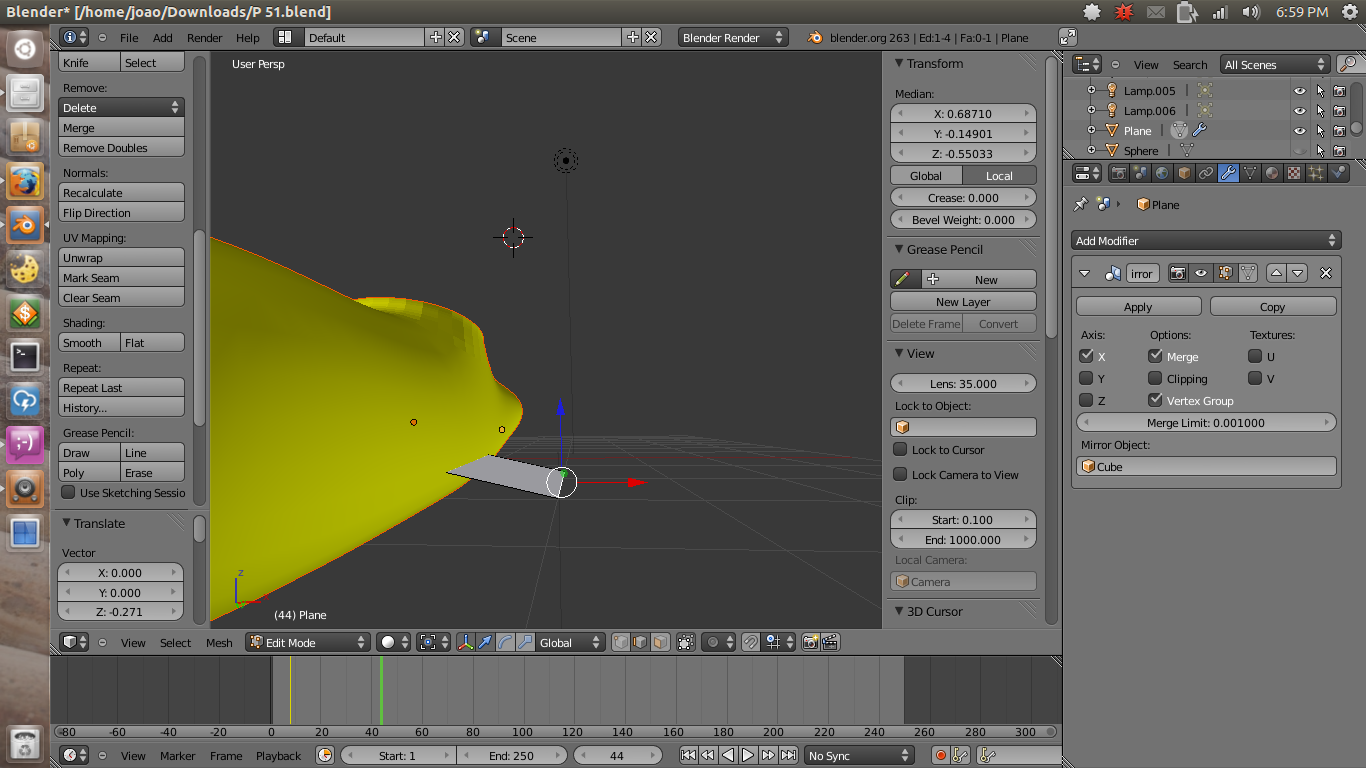The width and height of the screenshot is (1366, 768).
Task: Open the Particles properties sparkle icon
Action: click(x=1317, y=173)
